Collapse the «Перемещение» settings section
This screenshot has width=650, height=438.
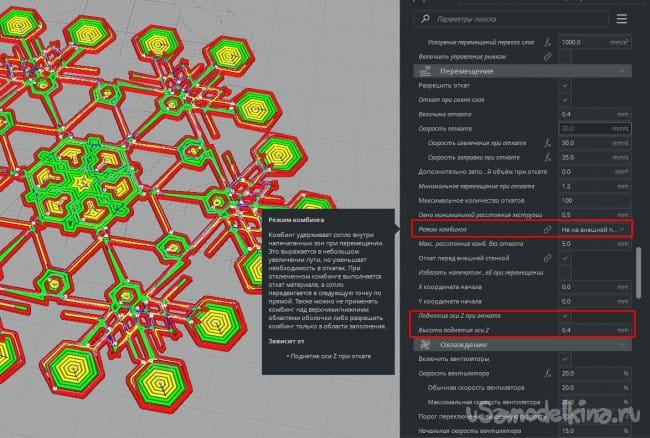pos(622,71)
